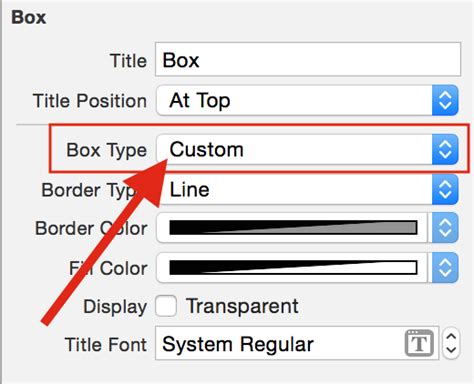Focus the Title text field containing Box
Viewport: 474px width, 384px height.
pos(308,60)
